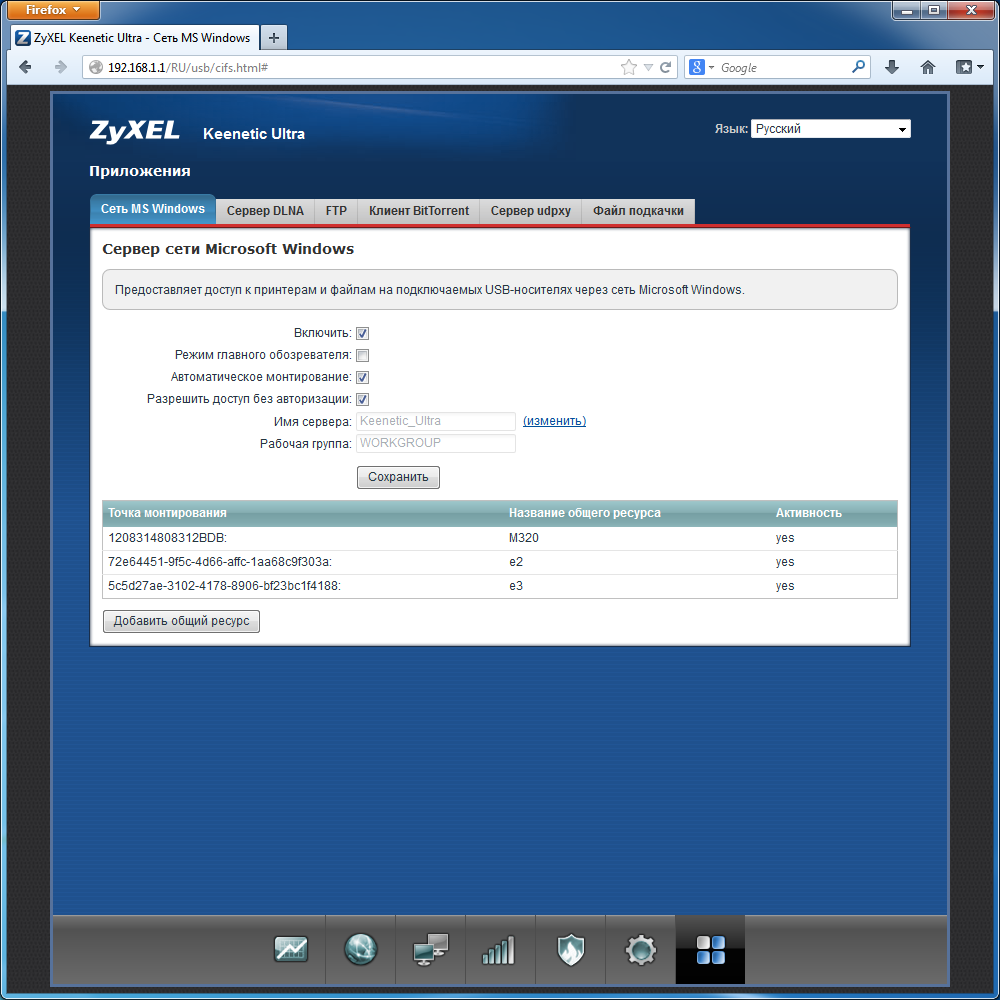Switch to the Сервер udpxy tab
Image resolution: width=1000 pixels, height=1000 pixels.
point(531,211)
